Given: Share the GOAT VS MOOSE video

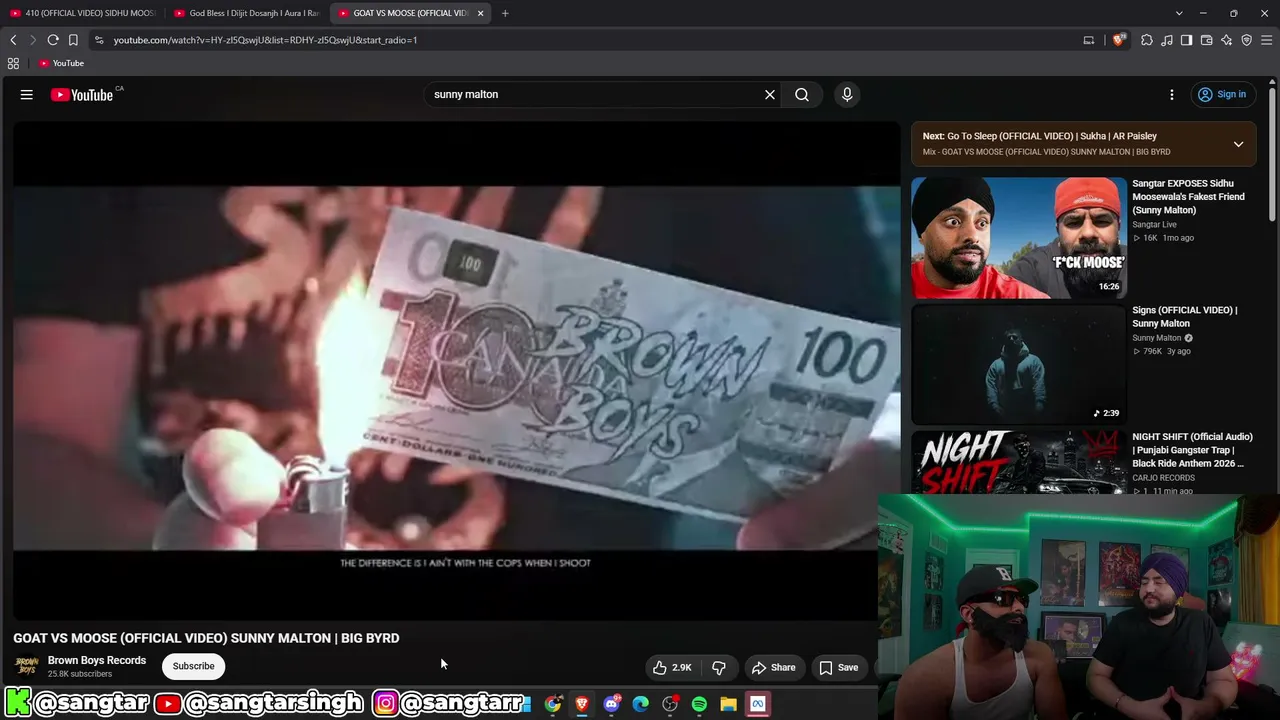Looking at the screenshot, I should coord(774,667).
